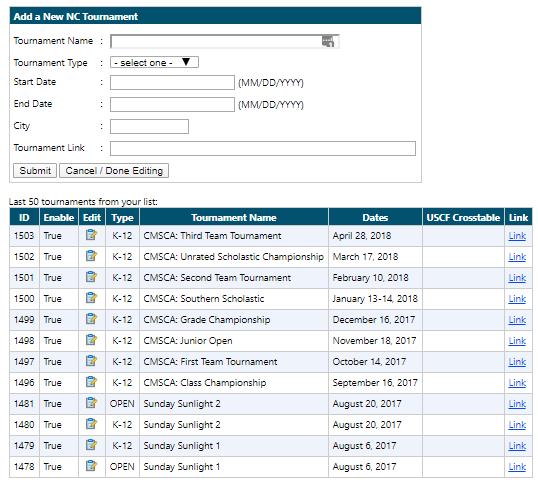This screenshot has width=538, height=485.
Task: Click the Dates column header
Action: point(375,217)
